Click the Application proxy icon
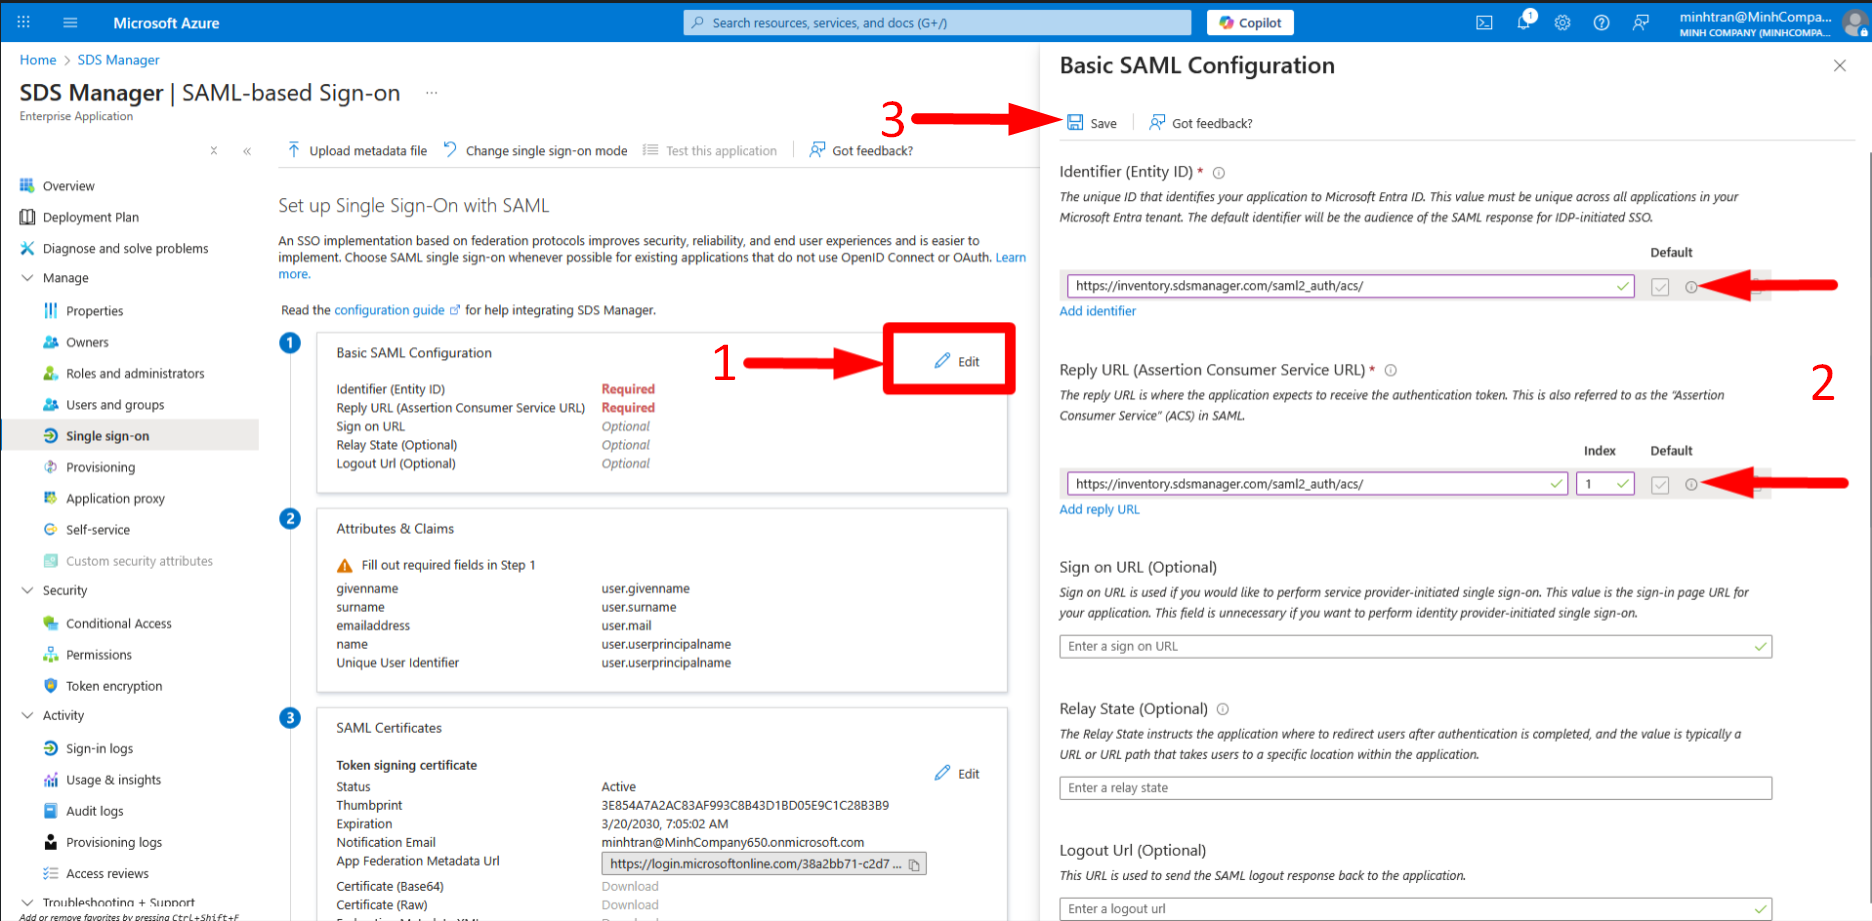Image resolution: width=1872 pixels, height=921 pixels. point(51,498)
